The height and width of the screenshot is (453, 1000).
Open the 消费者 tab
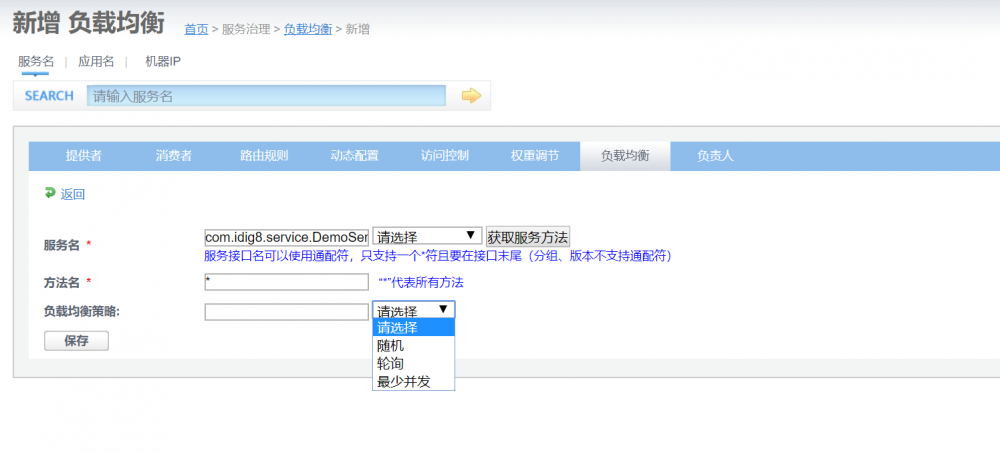point(173,156)
